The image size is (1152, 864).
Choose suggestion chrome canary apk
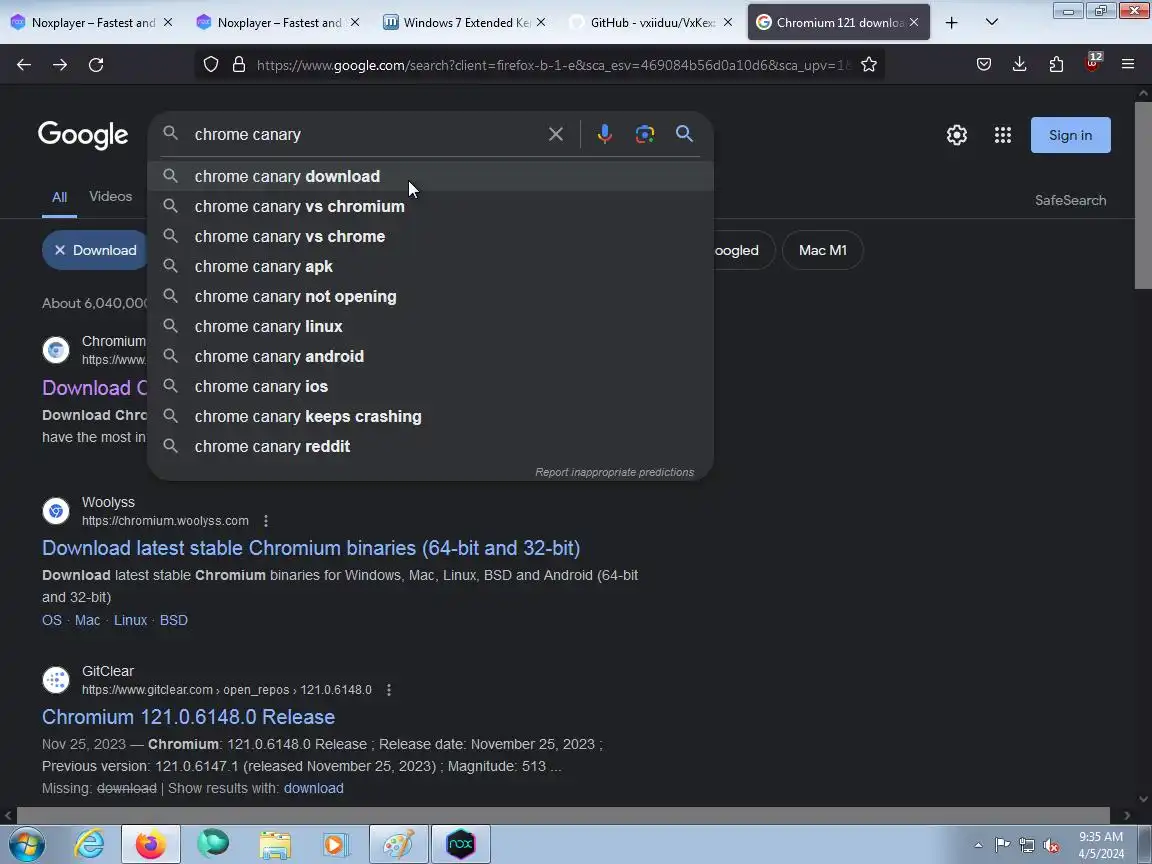pyautogui.click(x=431, y=267)
